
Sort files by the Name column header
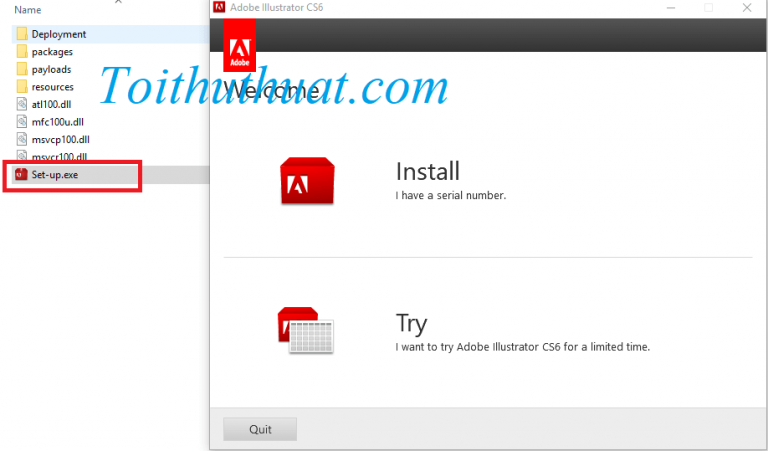tap(28, 10)
